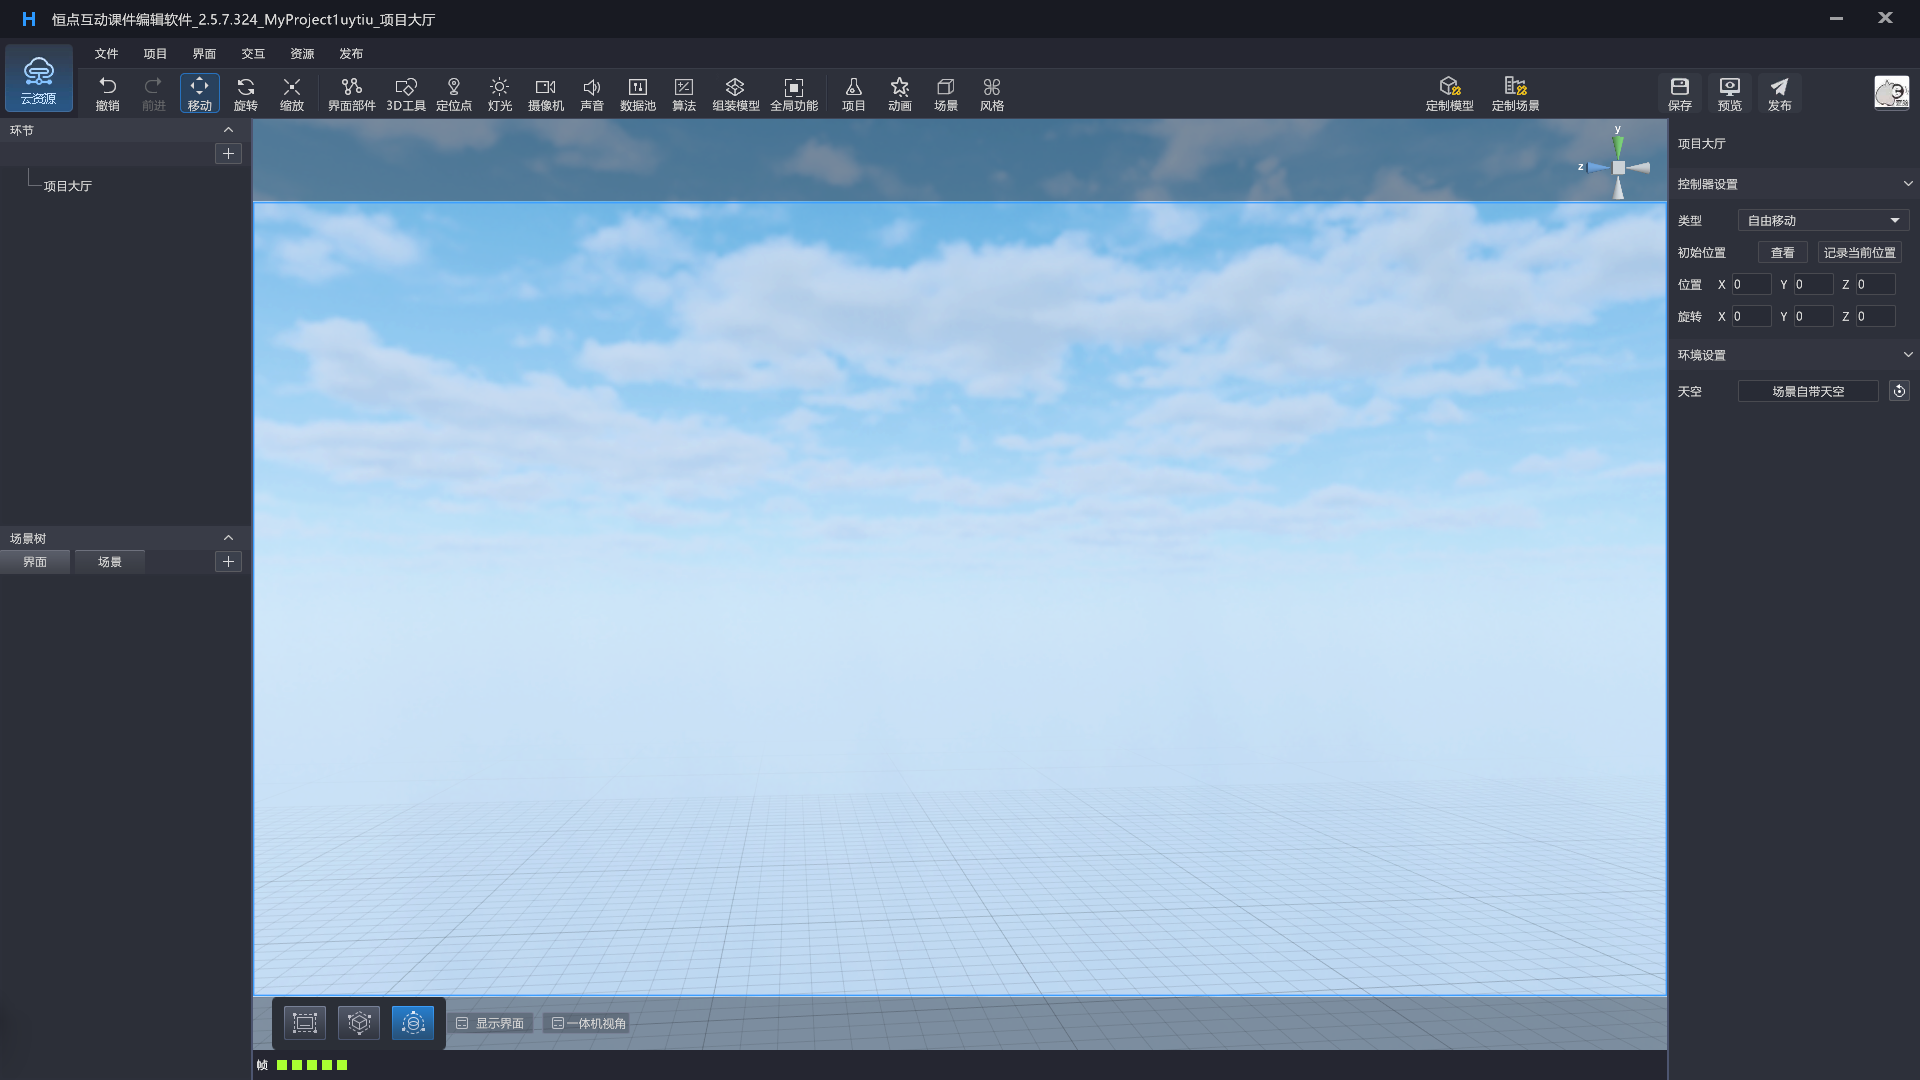
Task: Collapse the 场景树 panel
Action: 228,538
